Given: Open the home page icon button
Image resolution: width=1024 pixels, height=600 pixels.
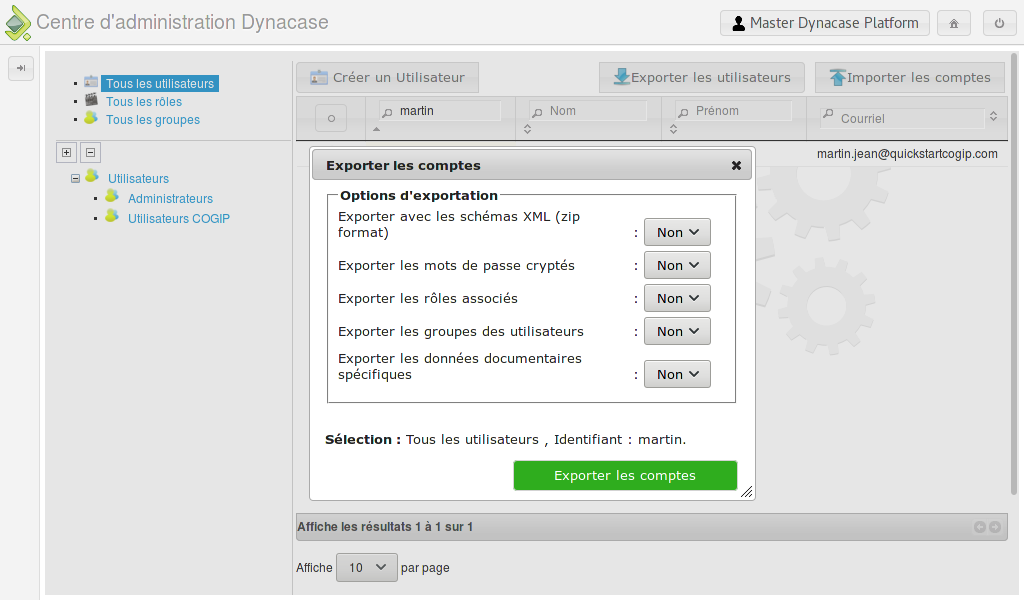Looking at the screenshot, I should (953, 24).
